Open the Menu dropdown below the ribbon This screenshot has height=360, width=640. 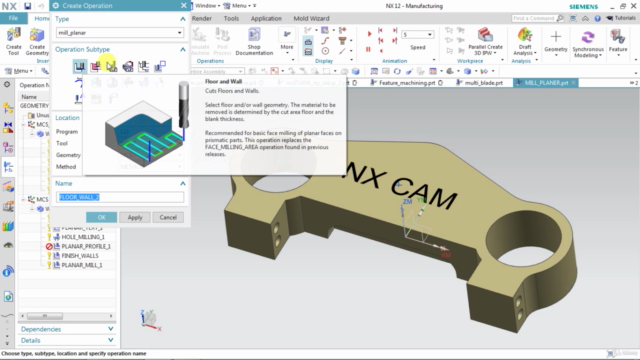point(18,71)
